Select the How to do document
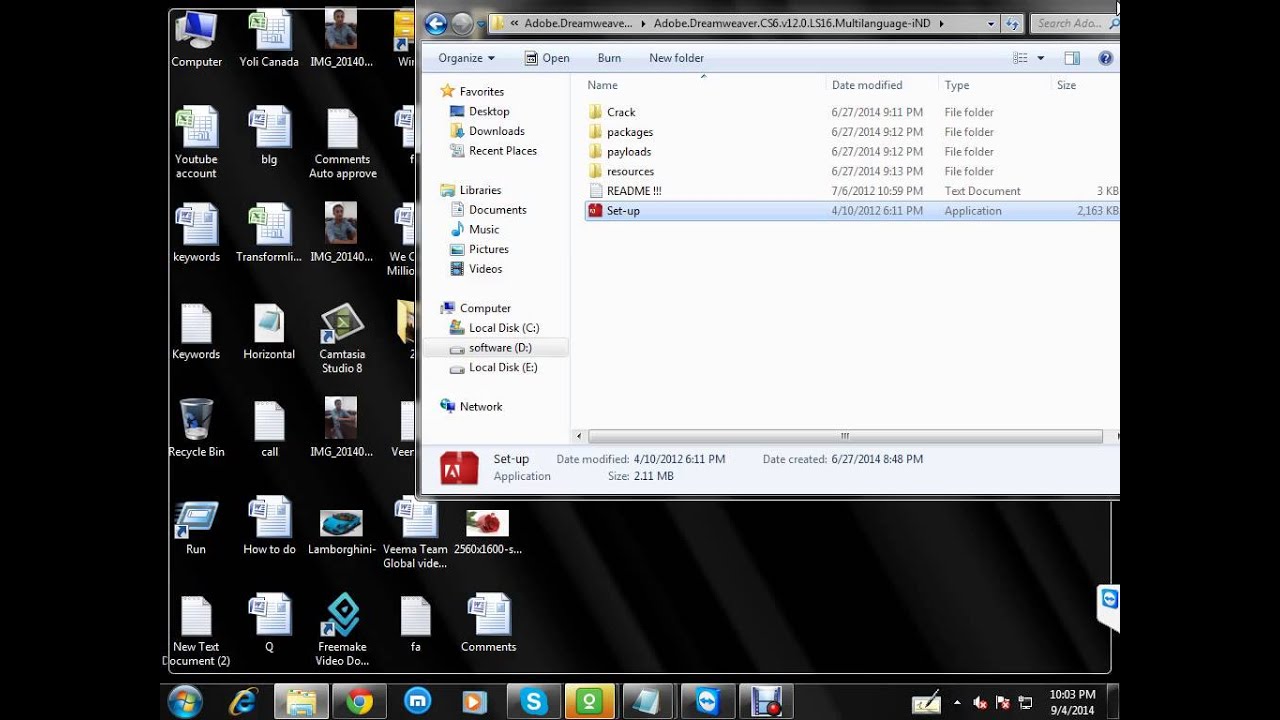This screenshot has height=720, width=1280. point(269,526)
